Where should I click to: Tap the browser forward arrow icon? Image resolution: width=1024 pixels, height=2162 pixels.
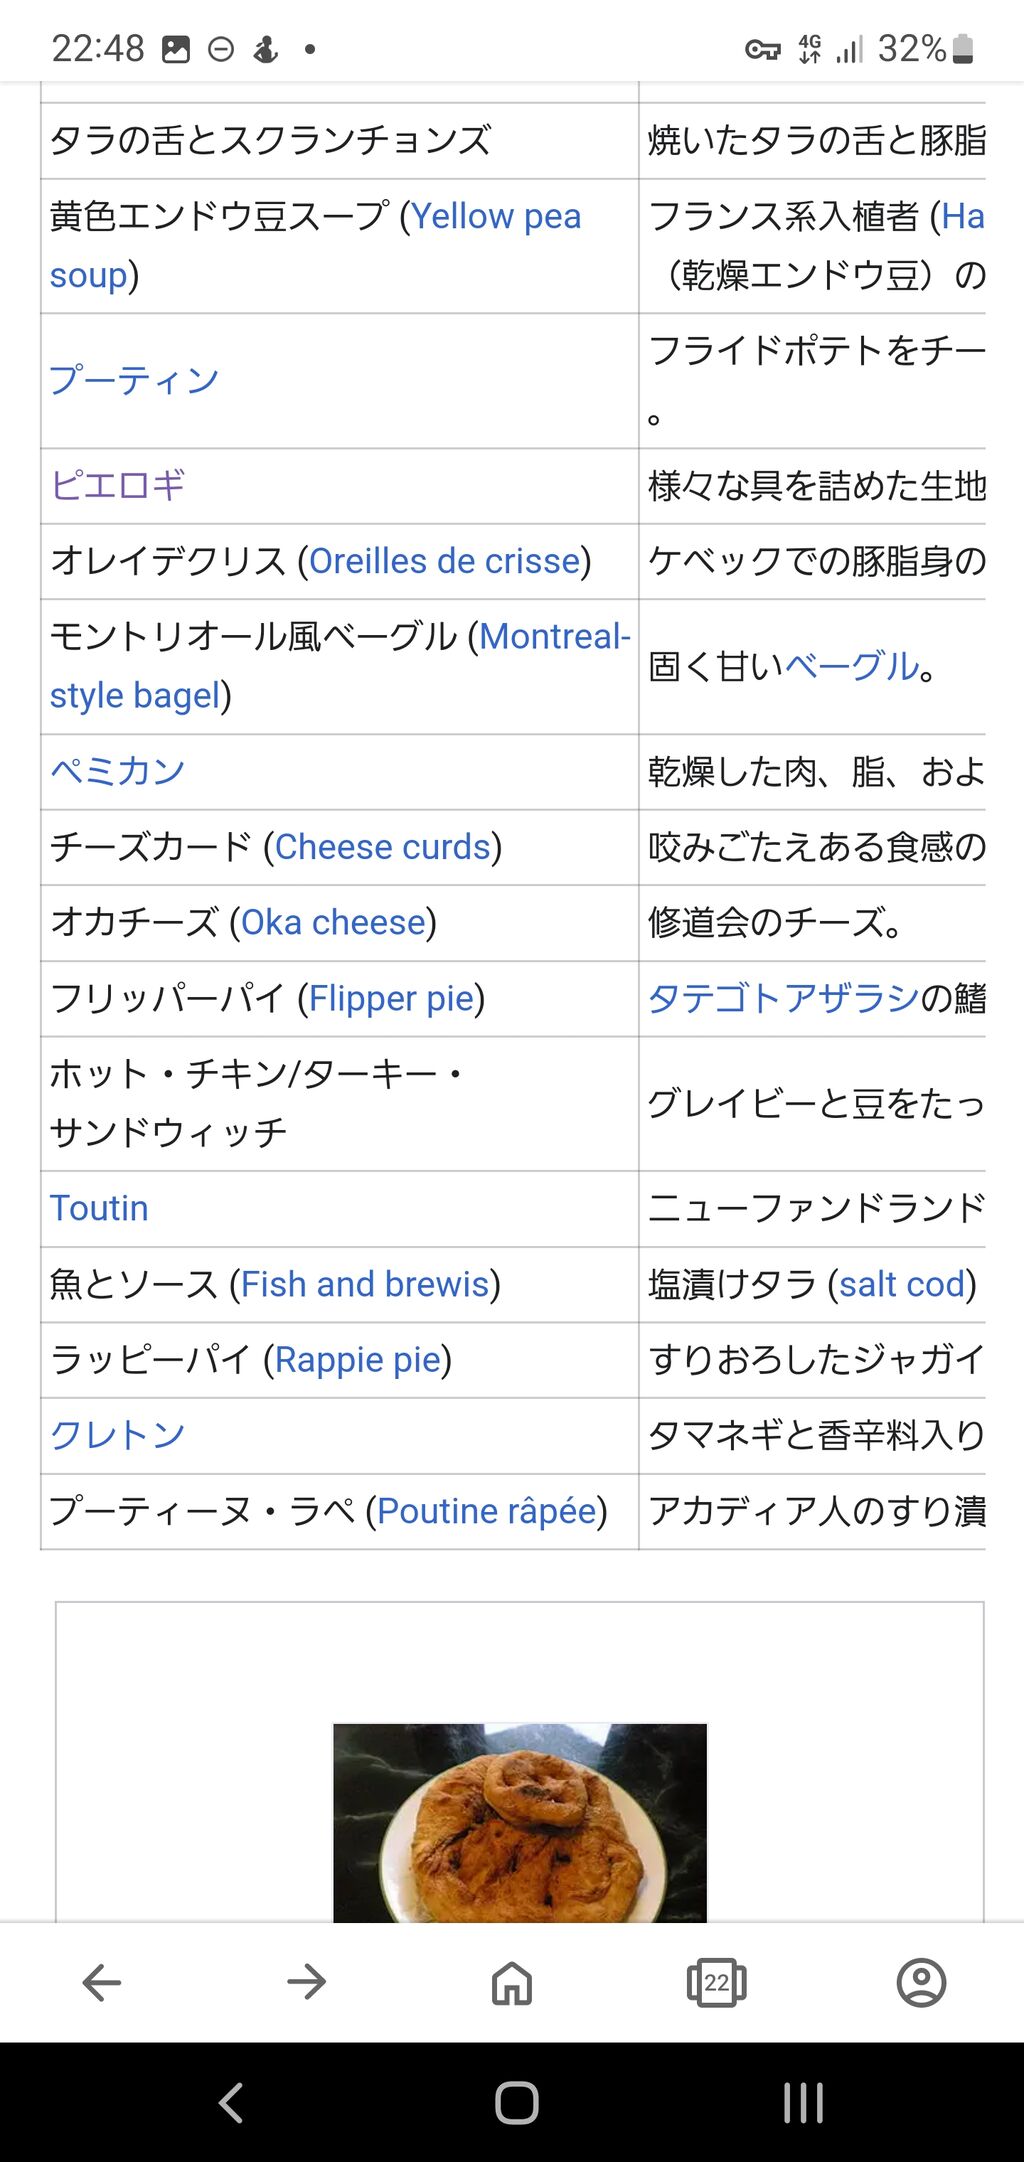tap(306, 1982)
